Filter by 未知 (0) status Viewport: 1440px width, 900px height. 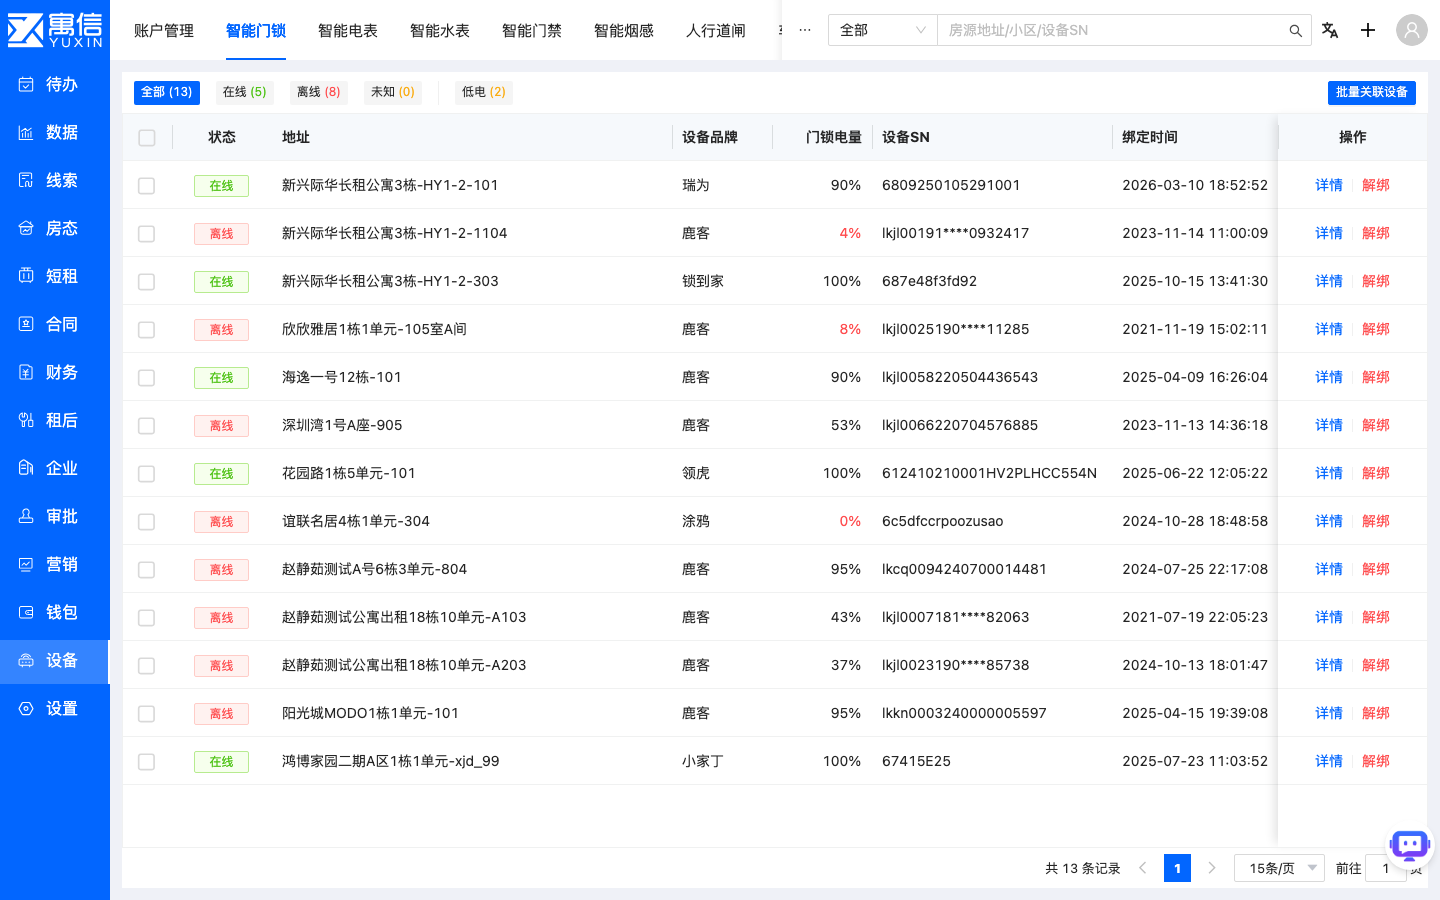(x=393, y=92)
